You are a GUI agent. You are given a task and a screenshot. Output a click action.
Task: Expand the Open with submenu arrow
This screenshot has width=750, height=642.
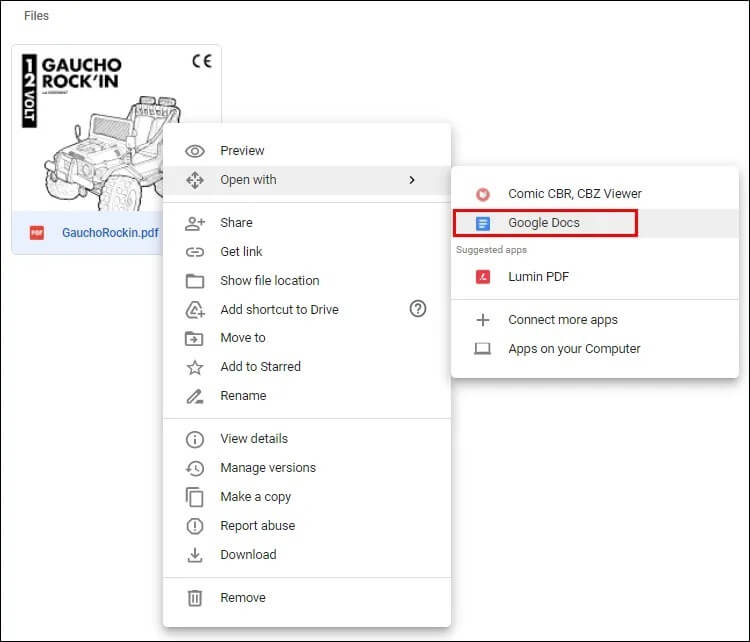412,180
